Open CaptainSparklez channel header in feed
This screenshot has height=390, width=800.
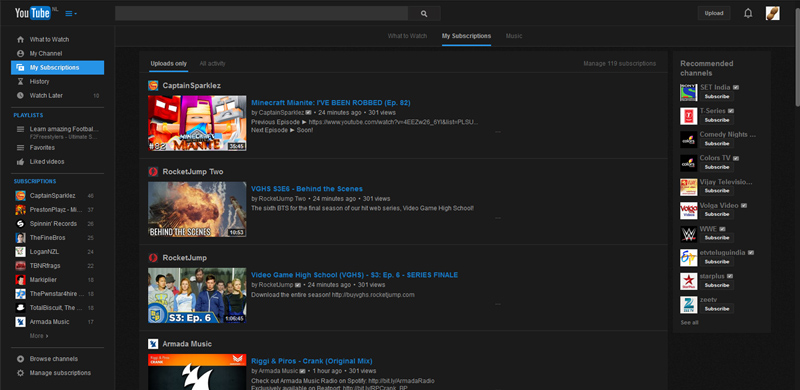click(191, 86)
